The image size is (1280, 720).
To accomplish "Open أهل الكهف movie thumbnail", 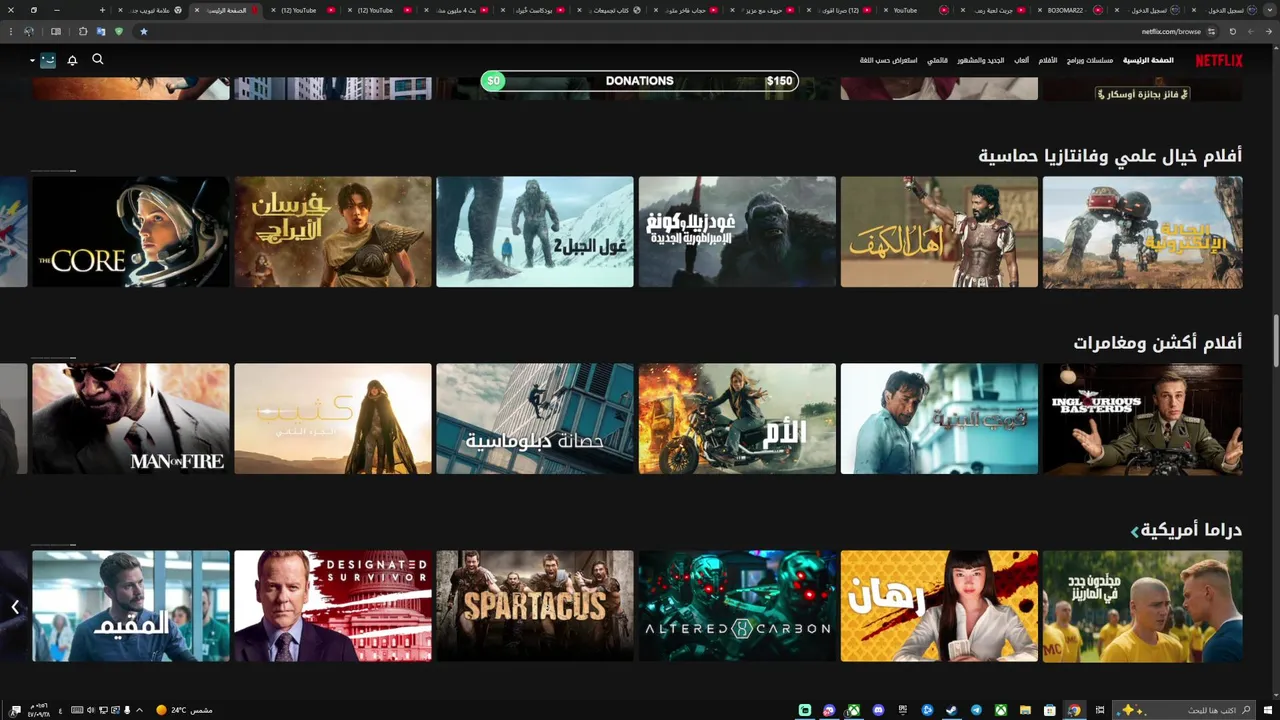I will point(939,232).
